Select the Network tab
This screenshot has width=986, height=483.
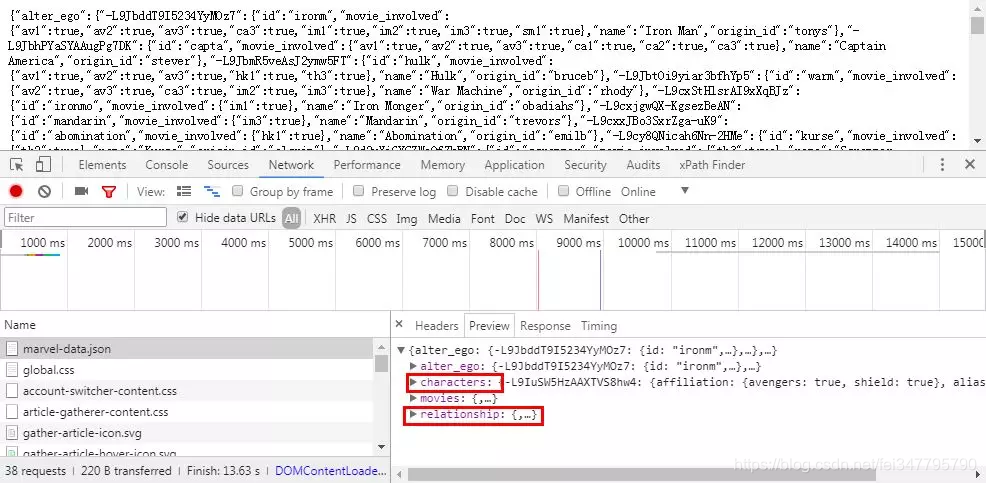pyautogui.click(x=291, y=165)
